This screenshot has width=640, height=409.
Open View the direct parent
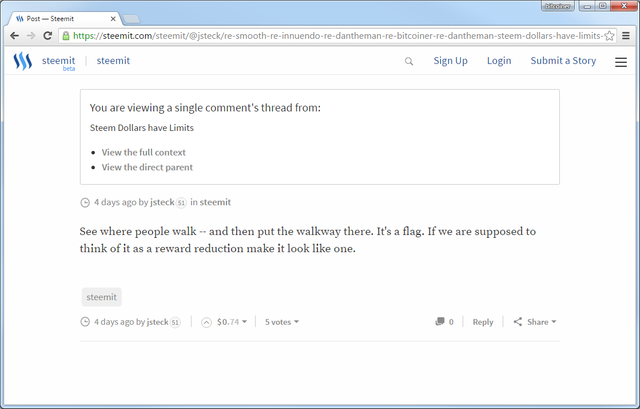147,167
